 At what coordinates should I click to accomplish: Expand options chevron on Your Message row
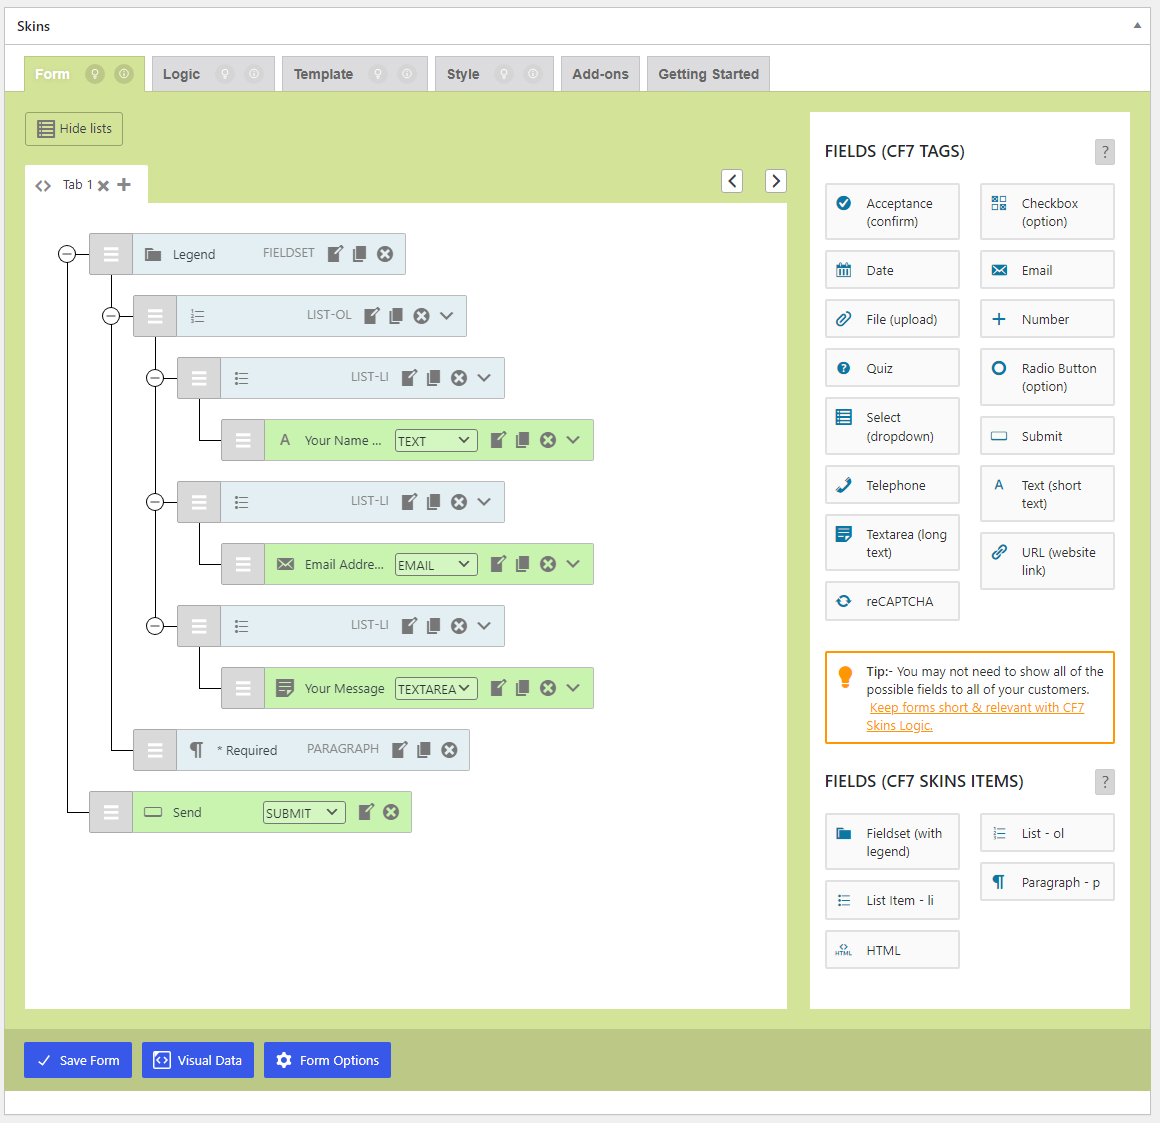point(573,688)
